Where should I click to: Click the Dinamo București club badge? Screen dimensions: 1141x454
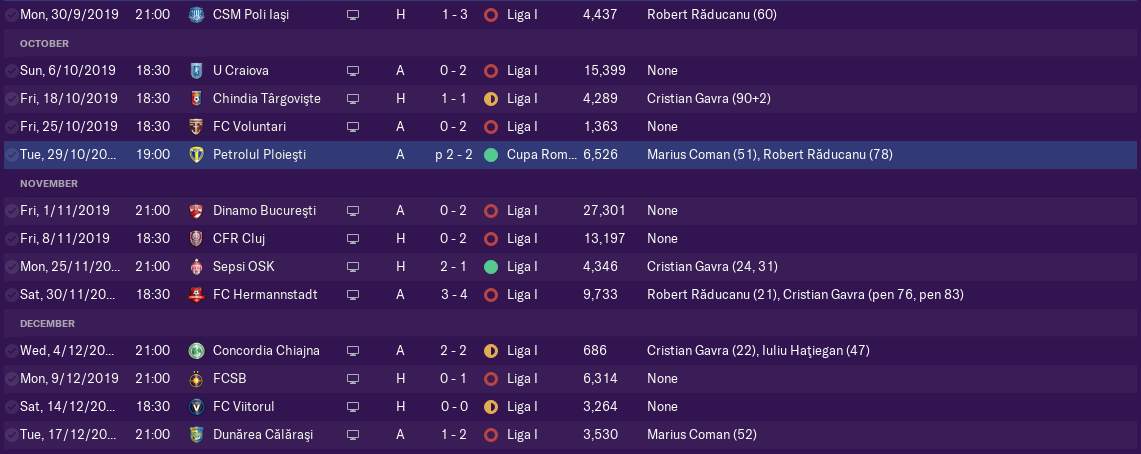point(196,210)
